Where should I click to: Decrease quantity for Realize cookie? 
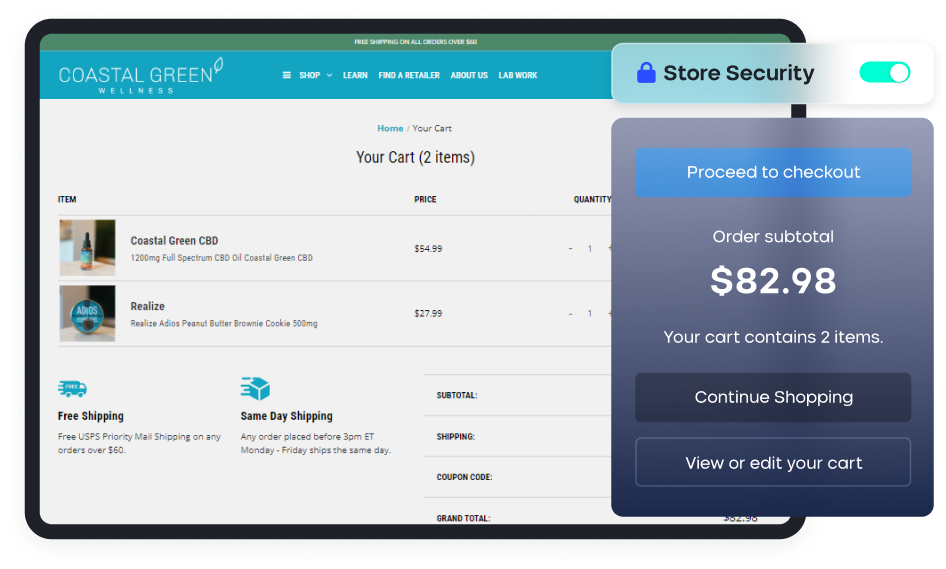coord(570,314)
